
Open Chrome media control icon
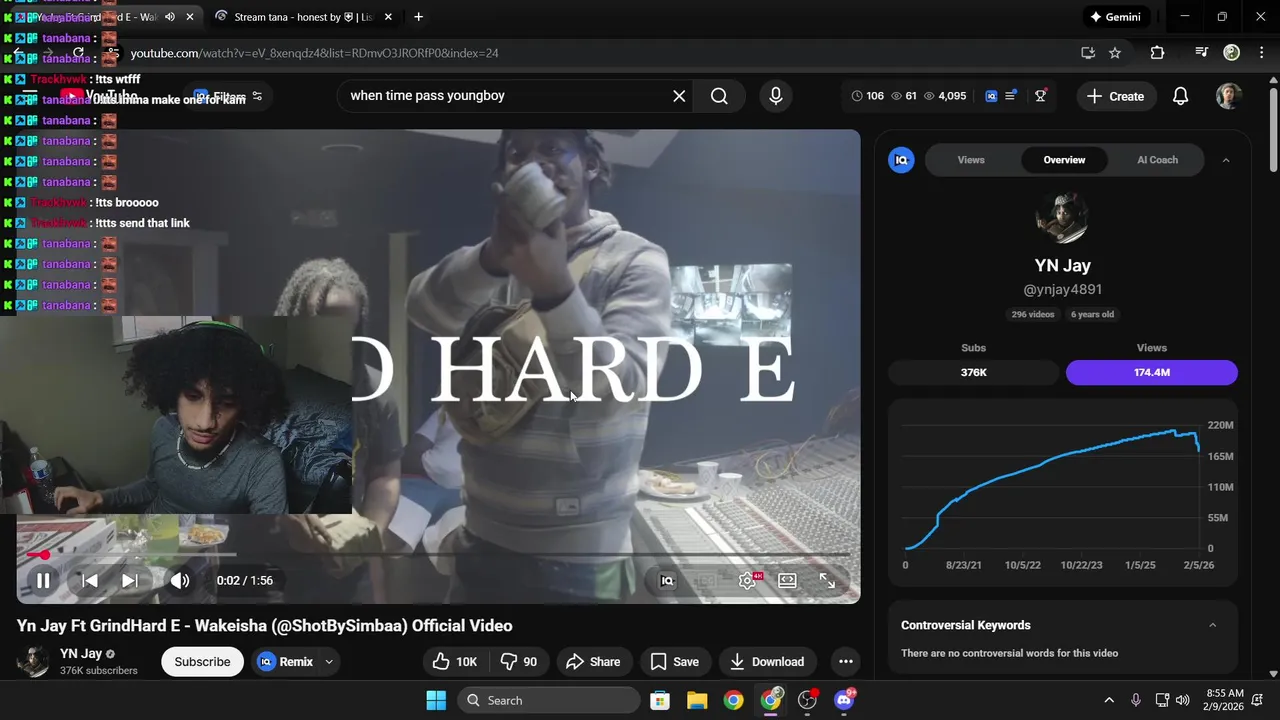[x=1202, y=53]
